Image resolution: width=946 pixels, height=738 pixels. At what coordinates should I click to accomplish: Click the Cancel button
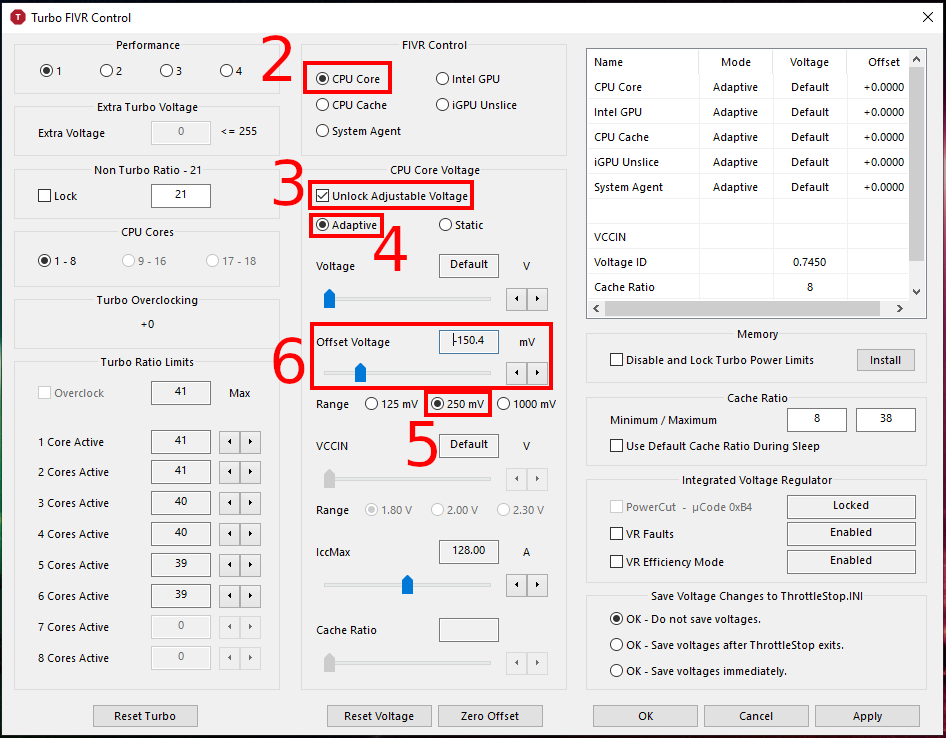[756, 716]
